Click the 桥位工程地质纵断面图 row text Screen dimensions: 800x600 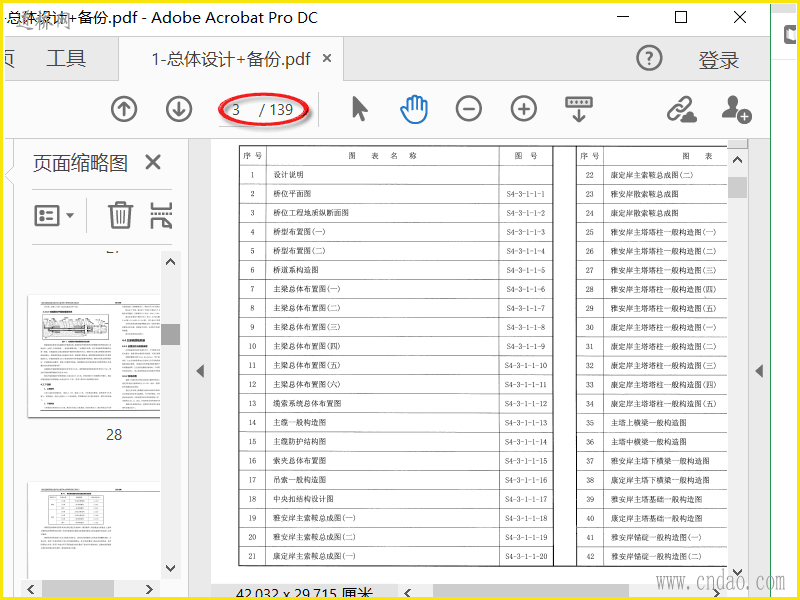[311, 213]
